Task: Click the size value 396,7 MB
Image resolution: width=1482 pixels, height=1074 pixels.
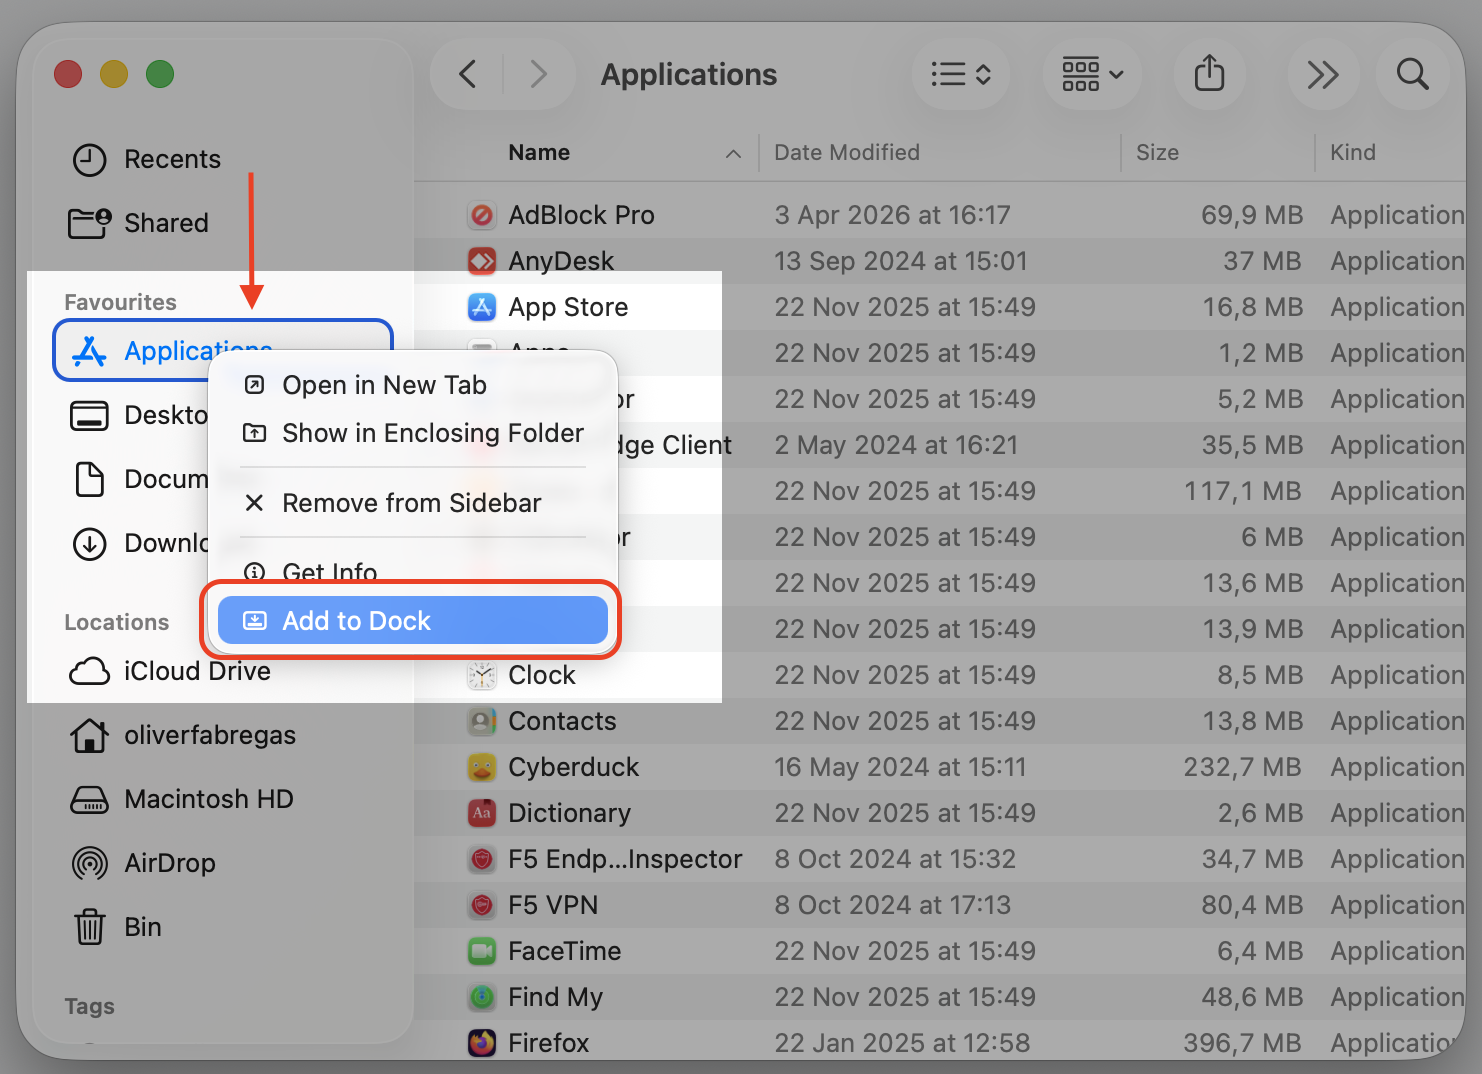Action: pos(1243,1043)
